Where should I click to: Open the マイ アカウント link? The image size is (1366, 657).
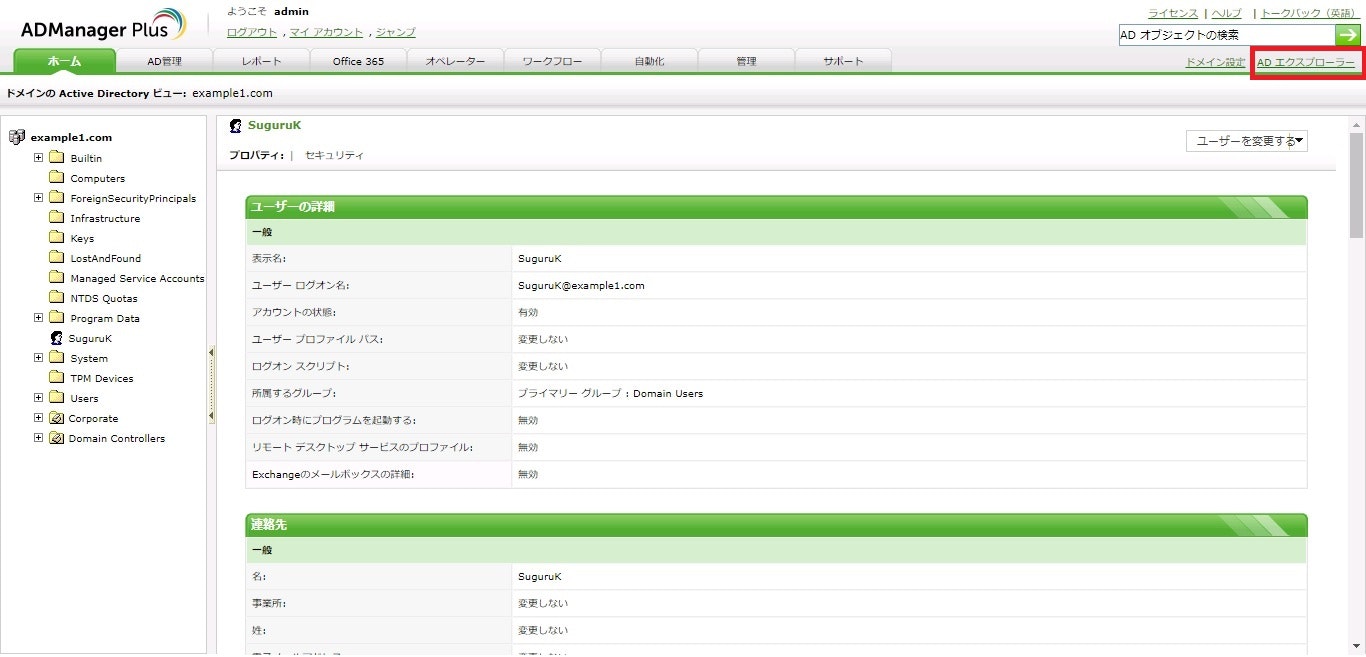tap(326, 32)
